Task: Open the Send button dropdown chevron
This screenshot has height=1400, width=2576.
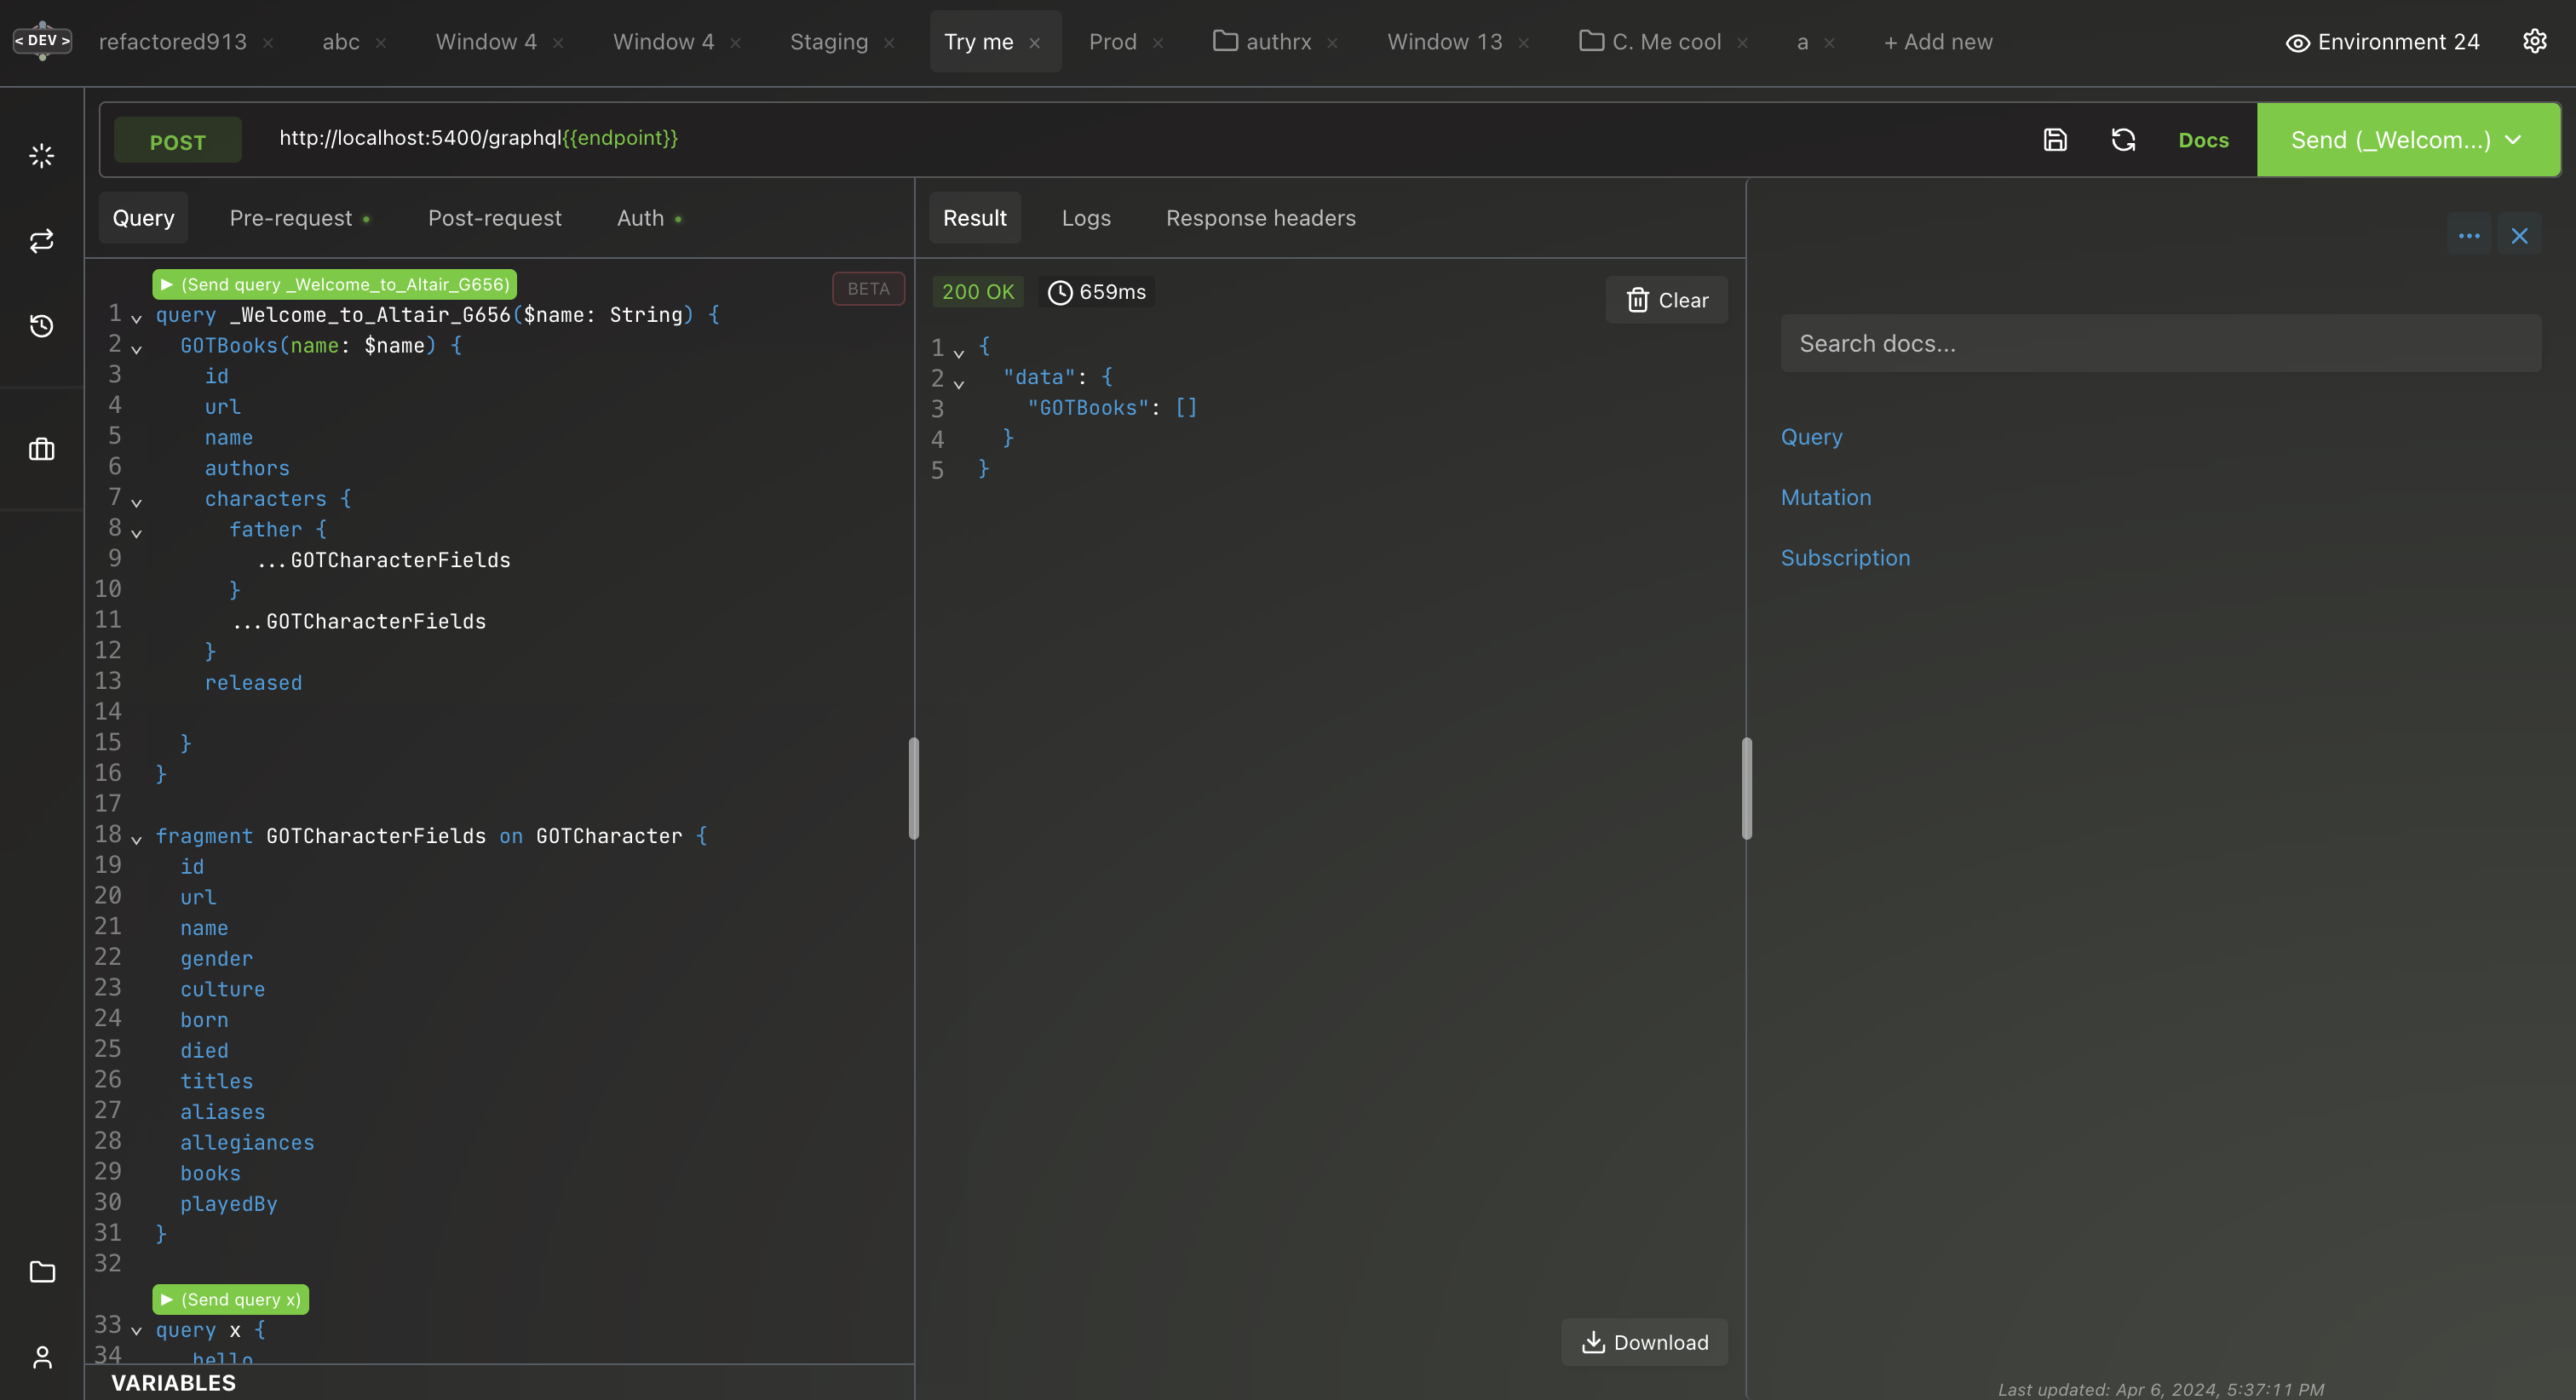Action: click(x=2514, y=140)
